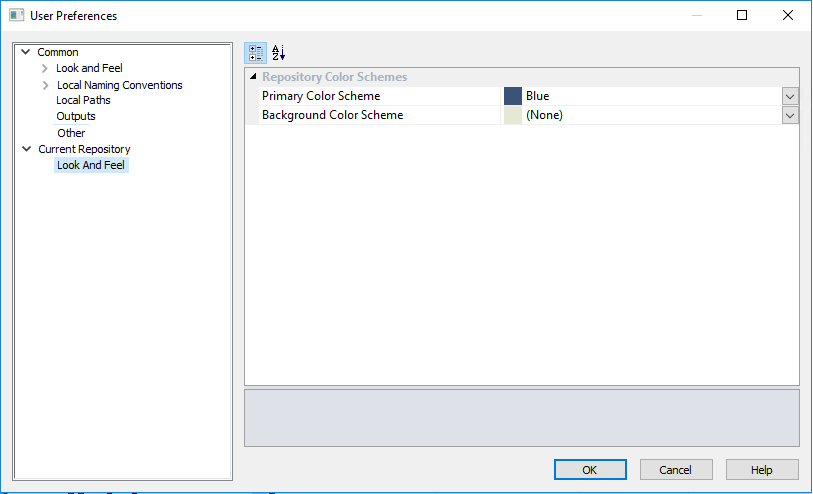813x494 pixels.
Task: Collapse the Repository Color Schemes category
Action: [253, 77]
